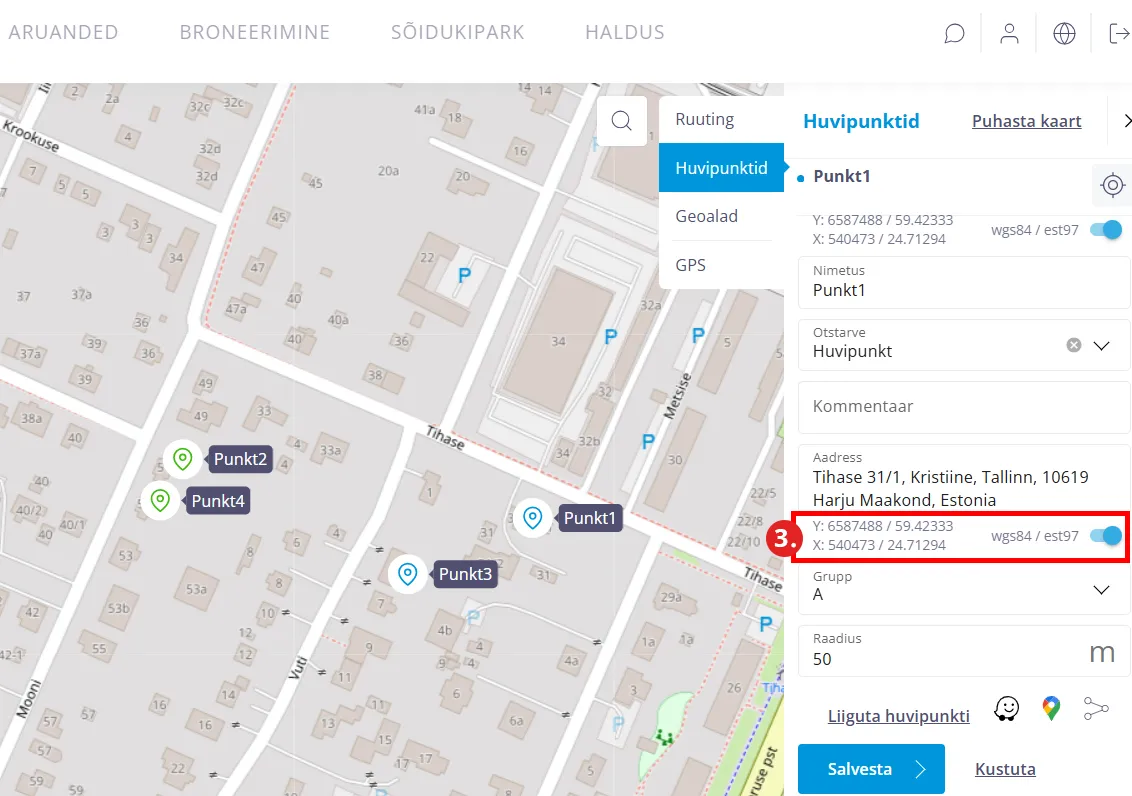The height and width of the screenshot is (796, 1132).
Task: Clear the Otstarve field selection
Action: [1074, 345]
